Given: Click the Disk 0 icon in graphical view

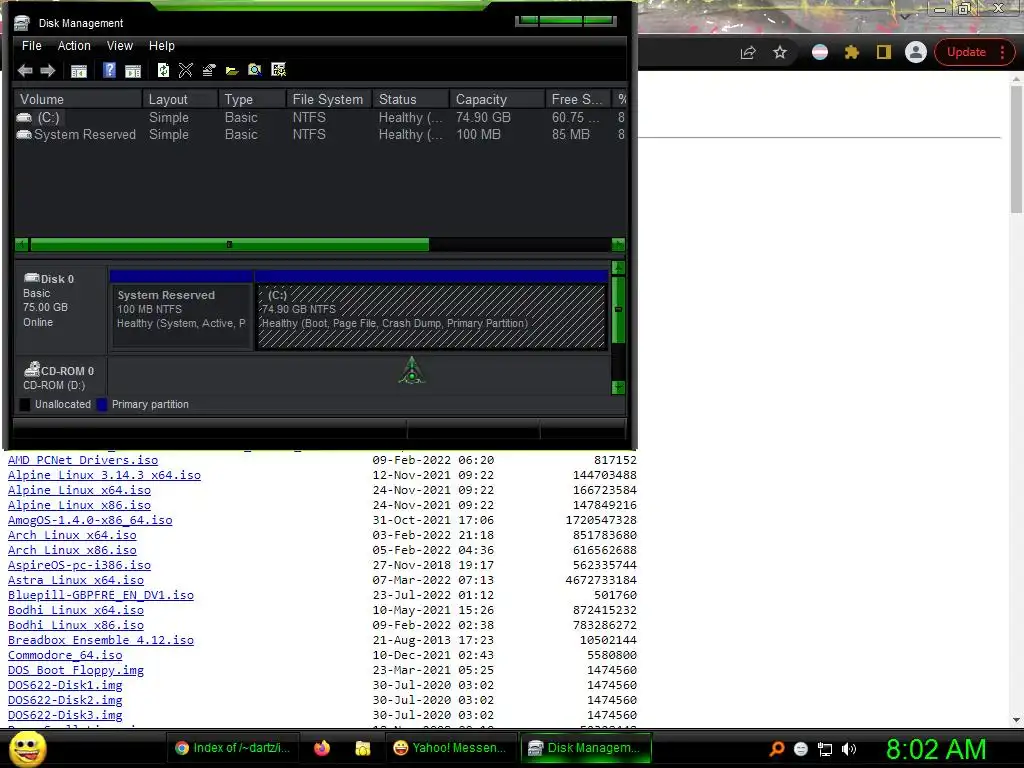Looking at the screenshot, I should pyautogui.click(x=32, y=278).
